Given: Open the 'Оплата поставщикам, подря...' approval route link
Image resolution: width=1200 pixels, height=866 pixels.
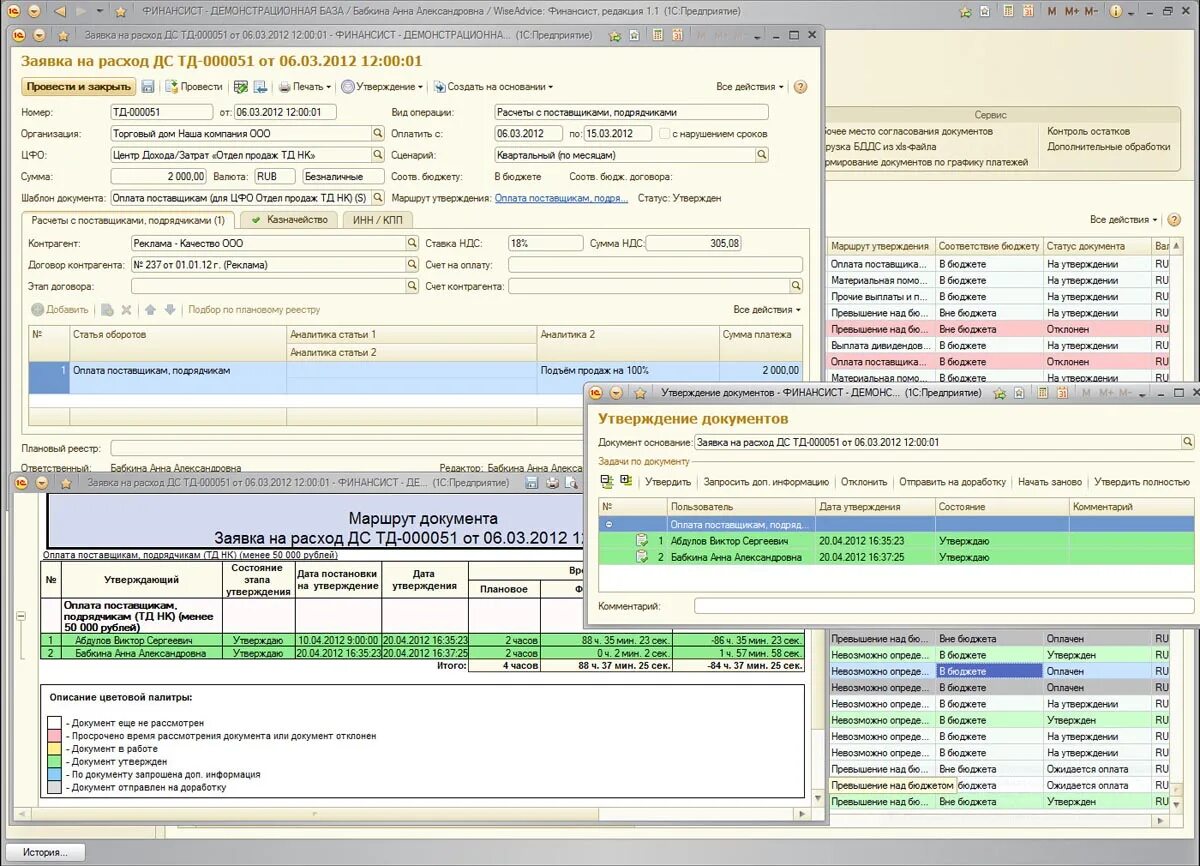Looking at the screenshot, I should click(x=561, y=198).
